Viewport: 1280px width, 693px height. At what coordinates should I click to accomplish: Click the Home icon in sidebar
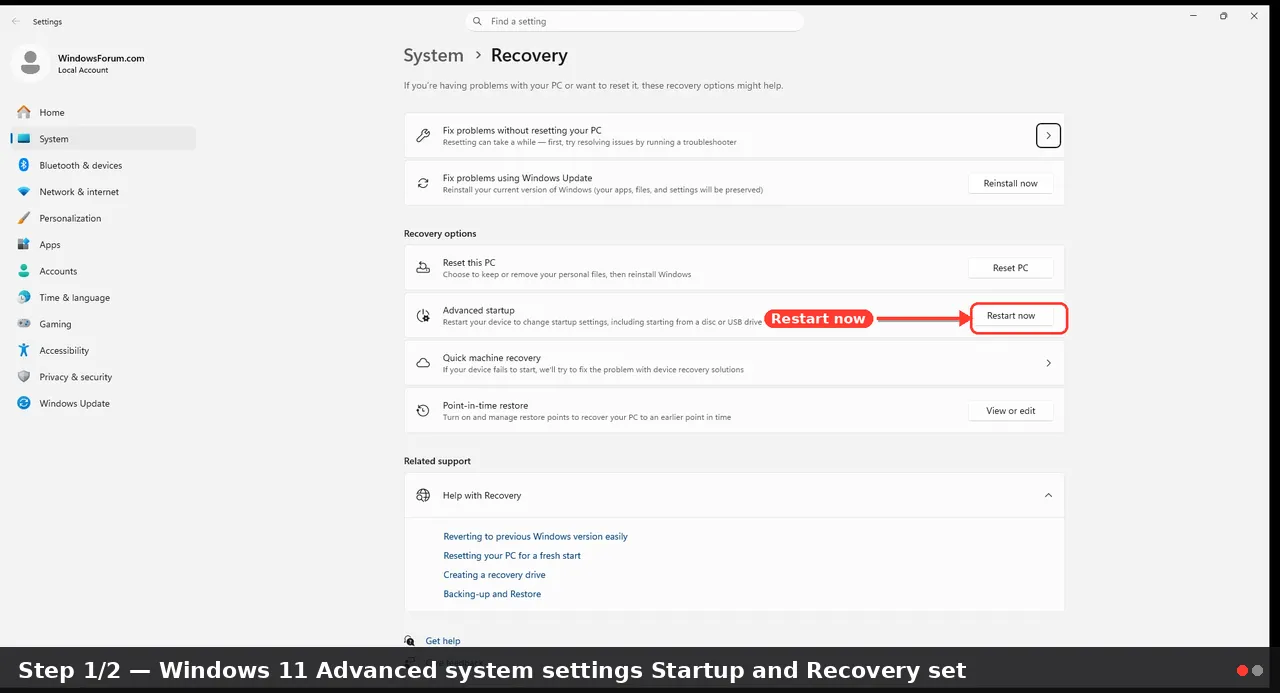[23, 112]
